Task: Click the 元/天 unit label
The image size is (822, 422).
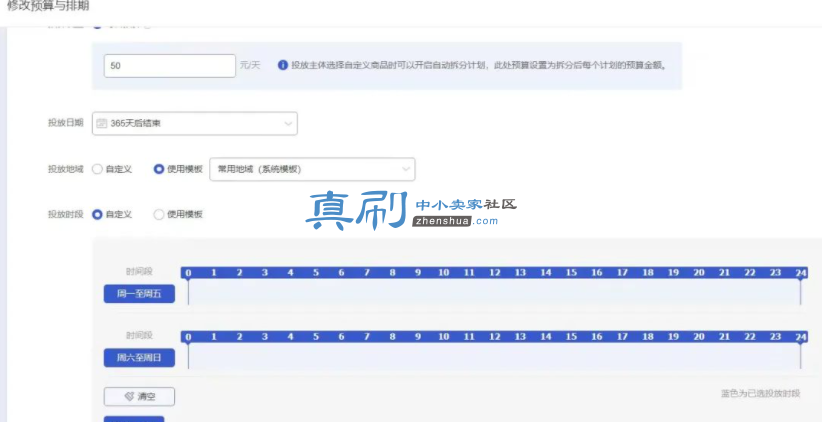Action: click(250, 66)
